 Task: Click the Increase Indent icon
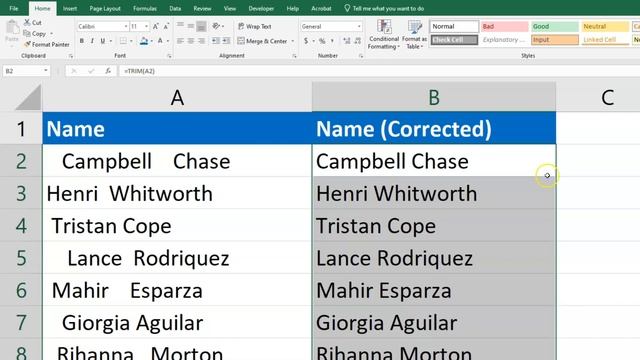point(226,41)
